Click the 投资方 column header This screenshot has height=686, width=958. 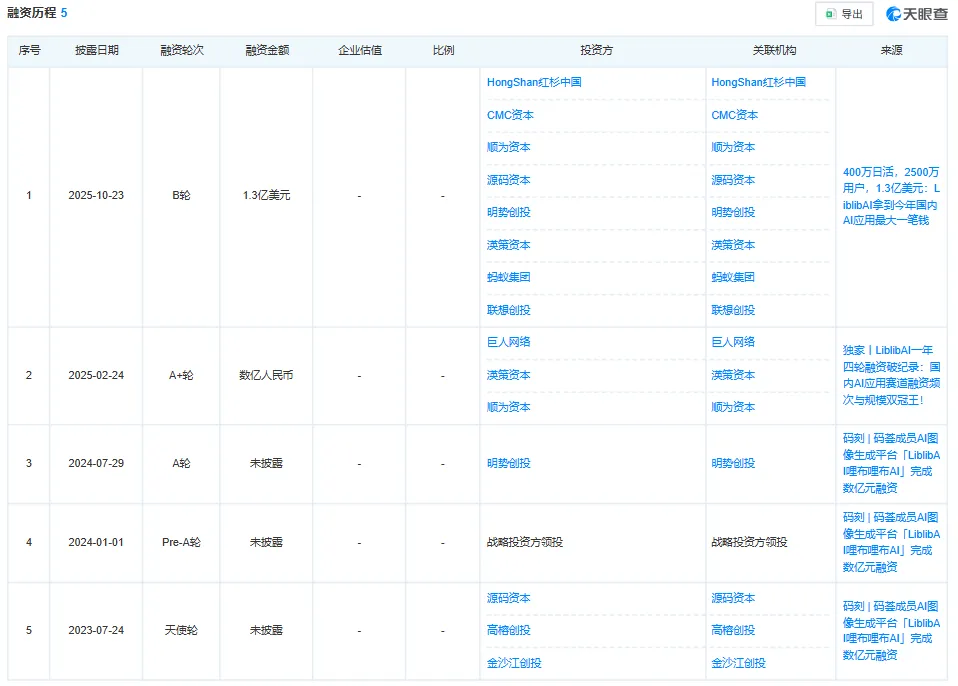point(596,51)
